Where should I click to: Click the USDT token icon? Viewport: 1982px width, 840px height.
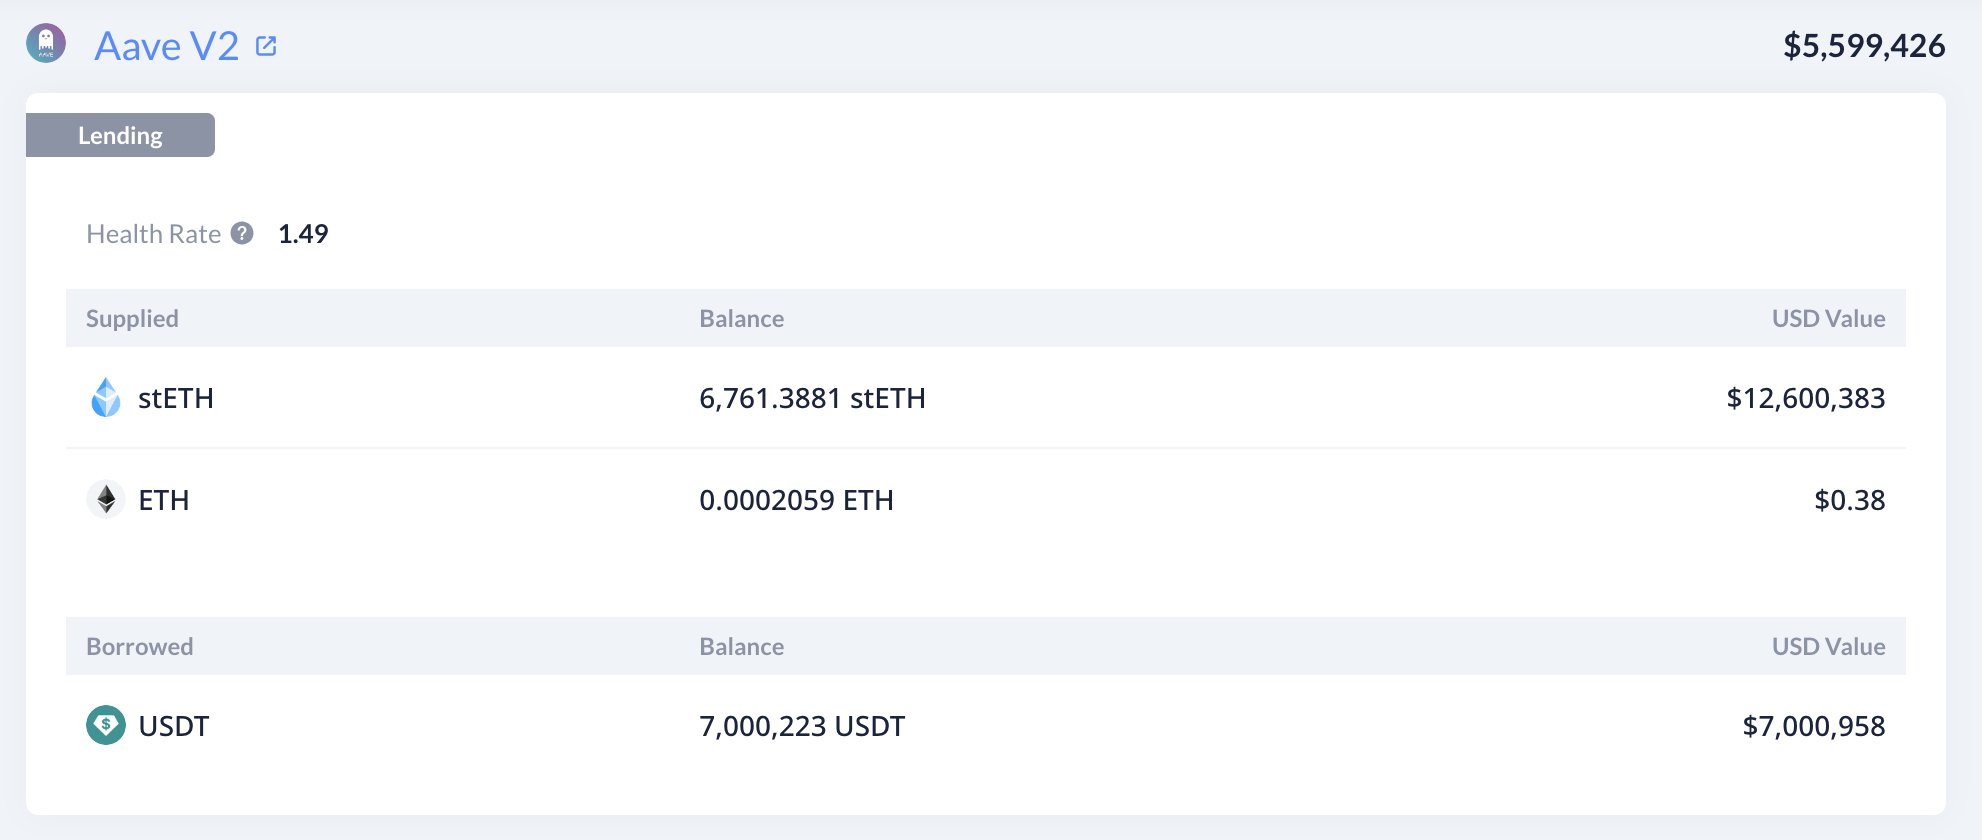(106, 725)
